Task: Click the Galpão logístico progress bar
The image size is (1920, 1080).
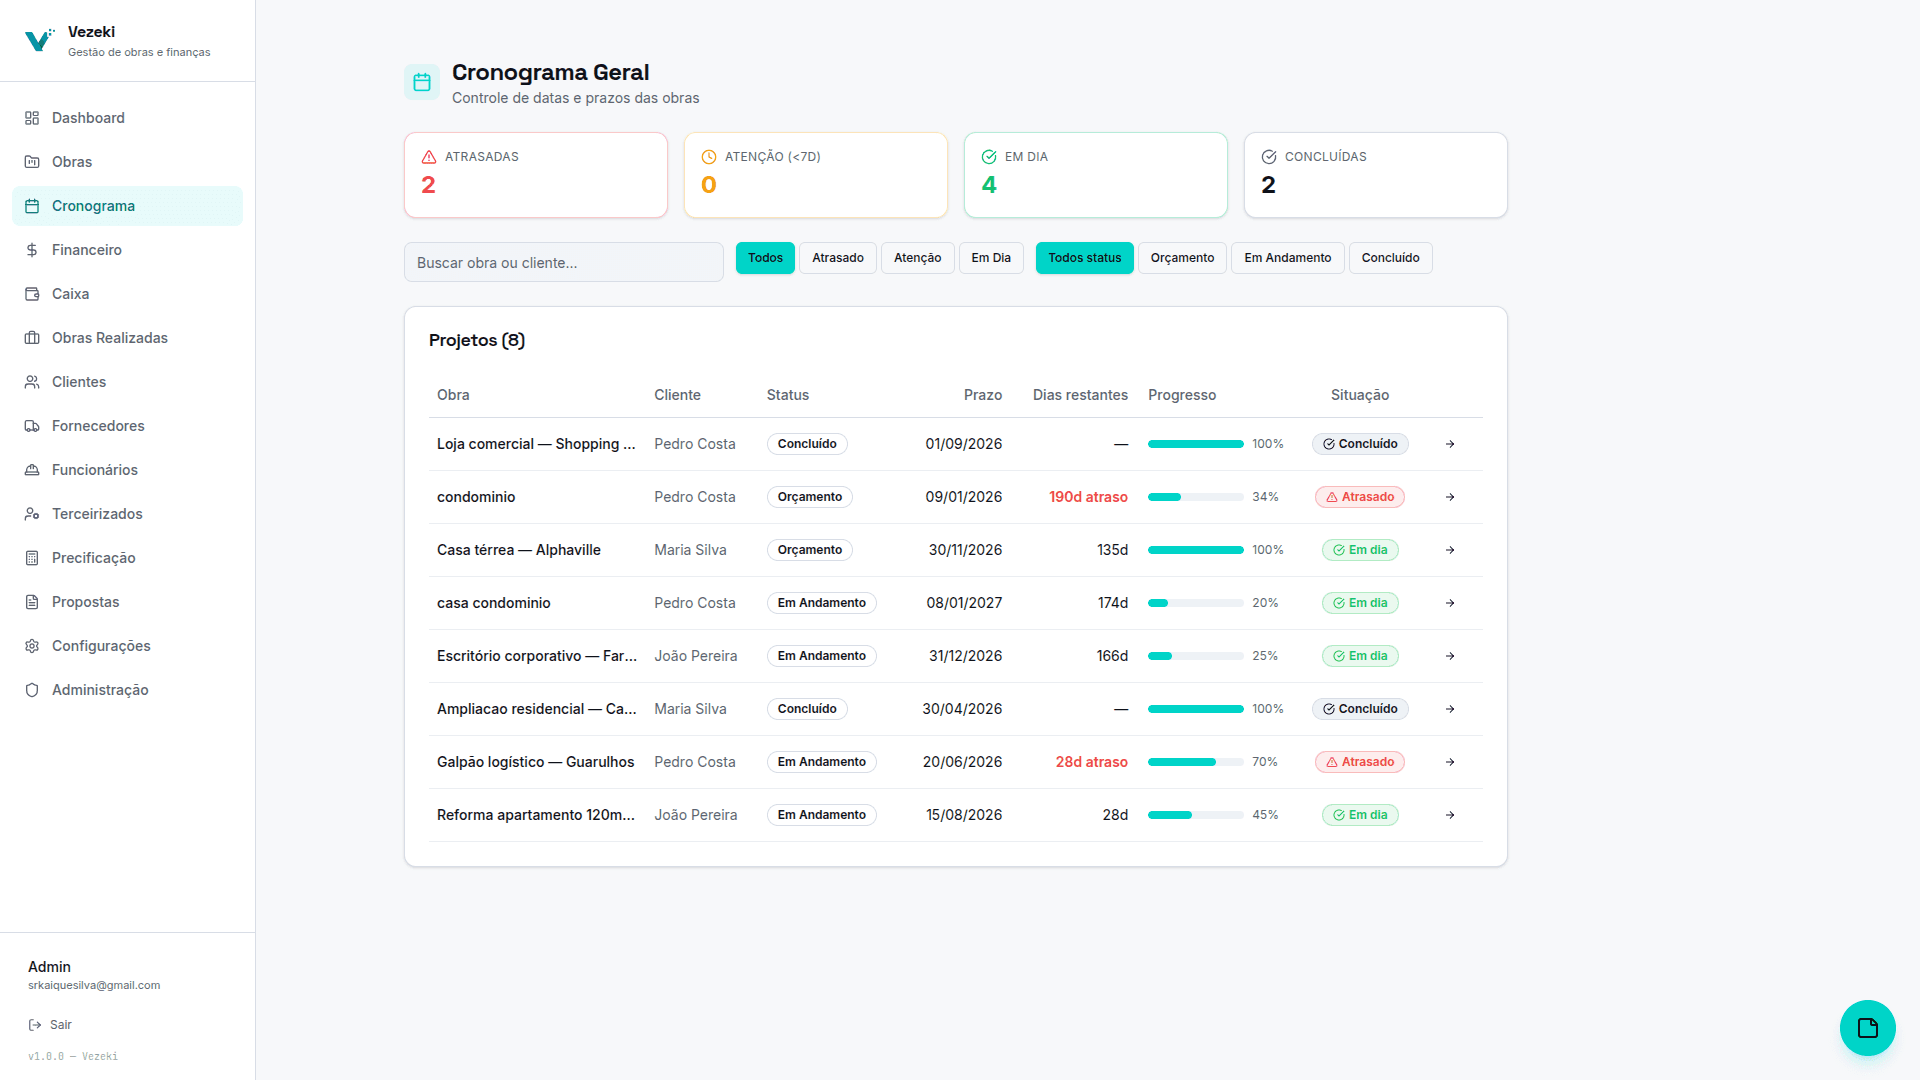Action: (1196, 762)
